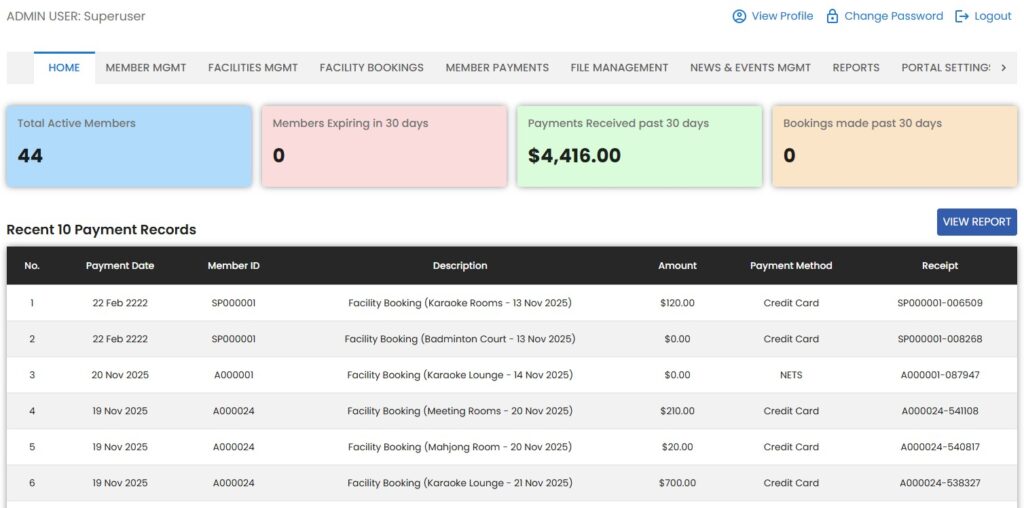Open the Portal Settings tab
1024x508 pixels.
[945, 68]
